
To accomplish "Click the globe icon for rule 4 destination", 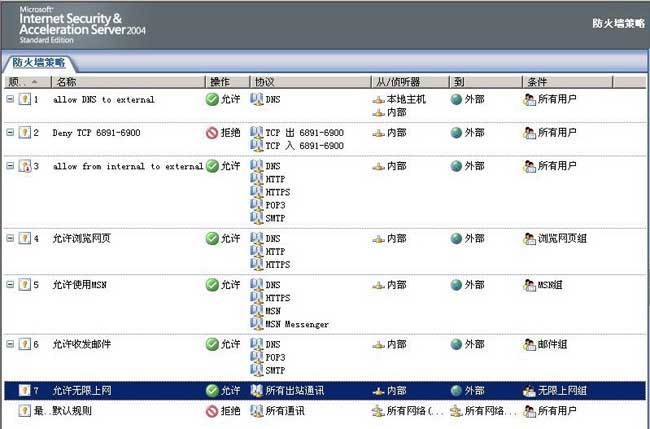I will tap(457, 239).
